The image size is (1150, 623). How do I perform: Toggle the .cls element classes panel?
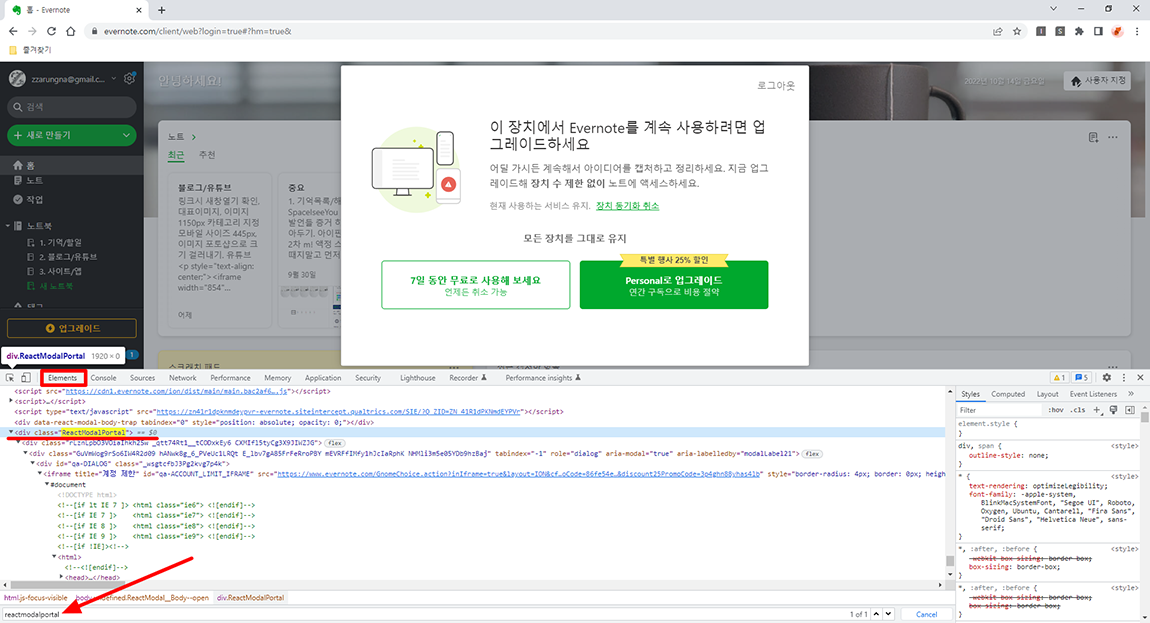point(1077,410)
